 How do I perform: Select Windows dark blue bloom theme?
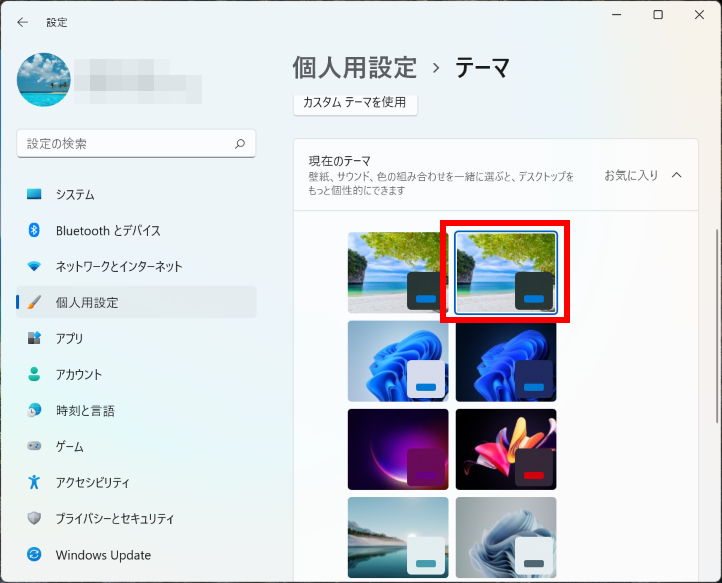[x=506, y=361]
